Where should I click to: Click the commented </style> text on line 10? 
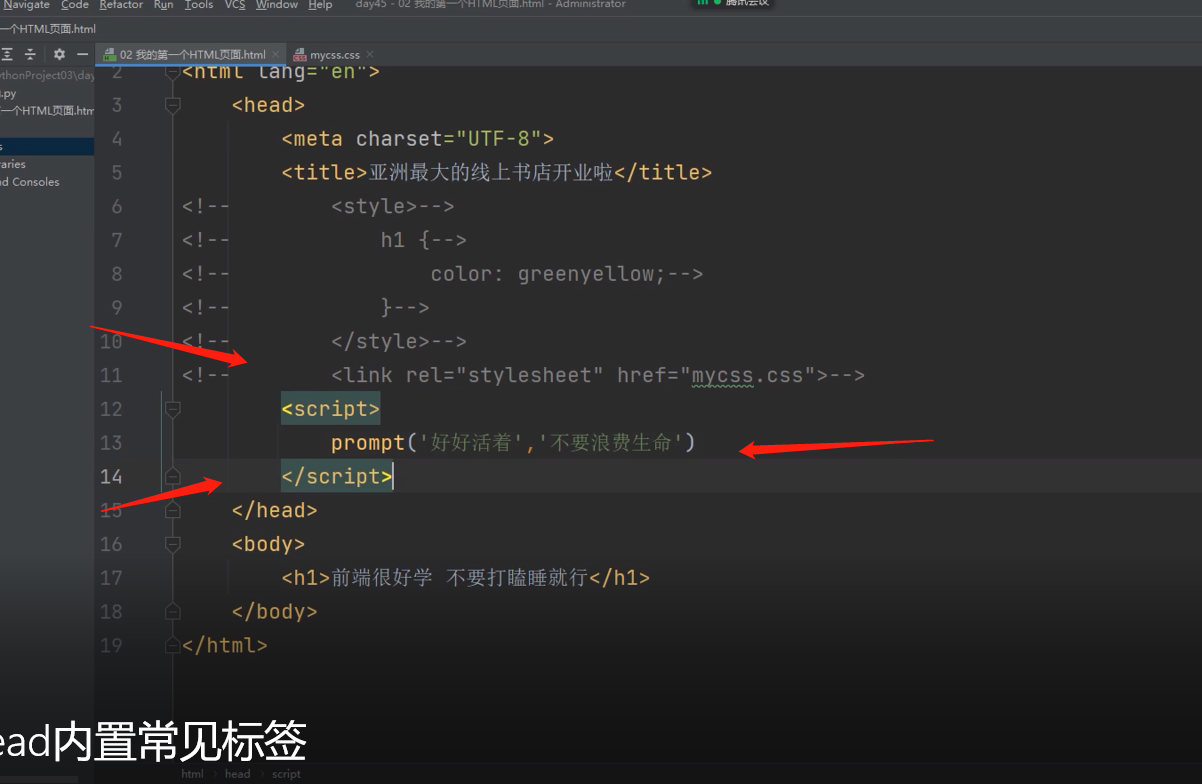click(380, 341)
